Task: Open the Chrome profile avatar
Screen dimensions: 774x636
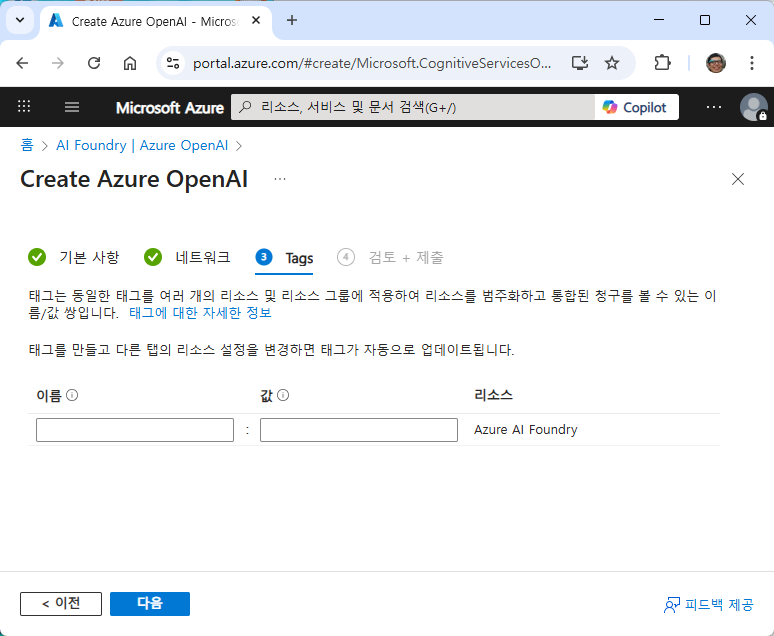Action: [716, 63]
